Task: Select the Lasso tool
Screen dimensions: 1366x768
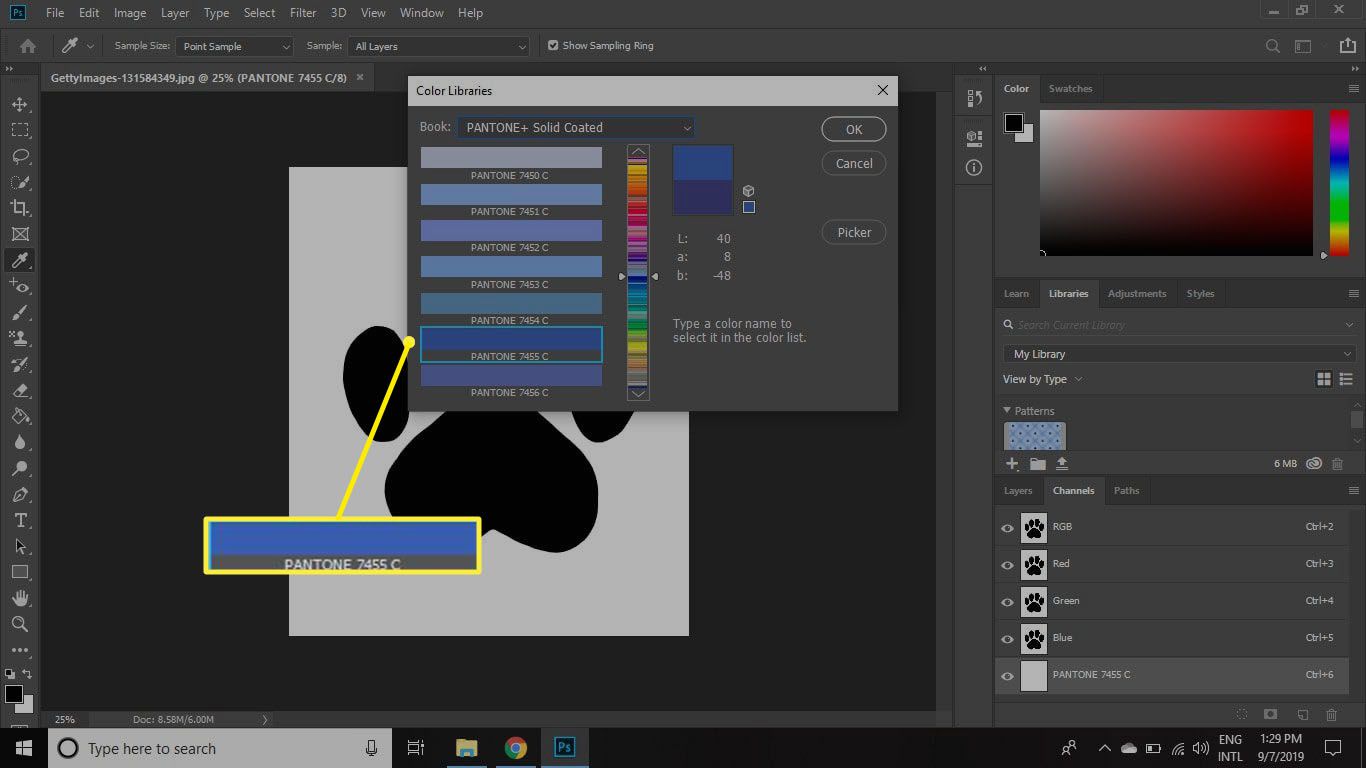Action: (x=20, y=156)
